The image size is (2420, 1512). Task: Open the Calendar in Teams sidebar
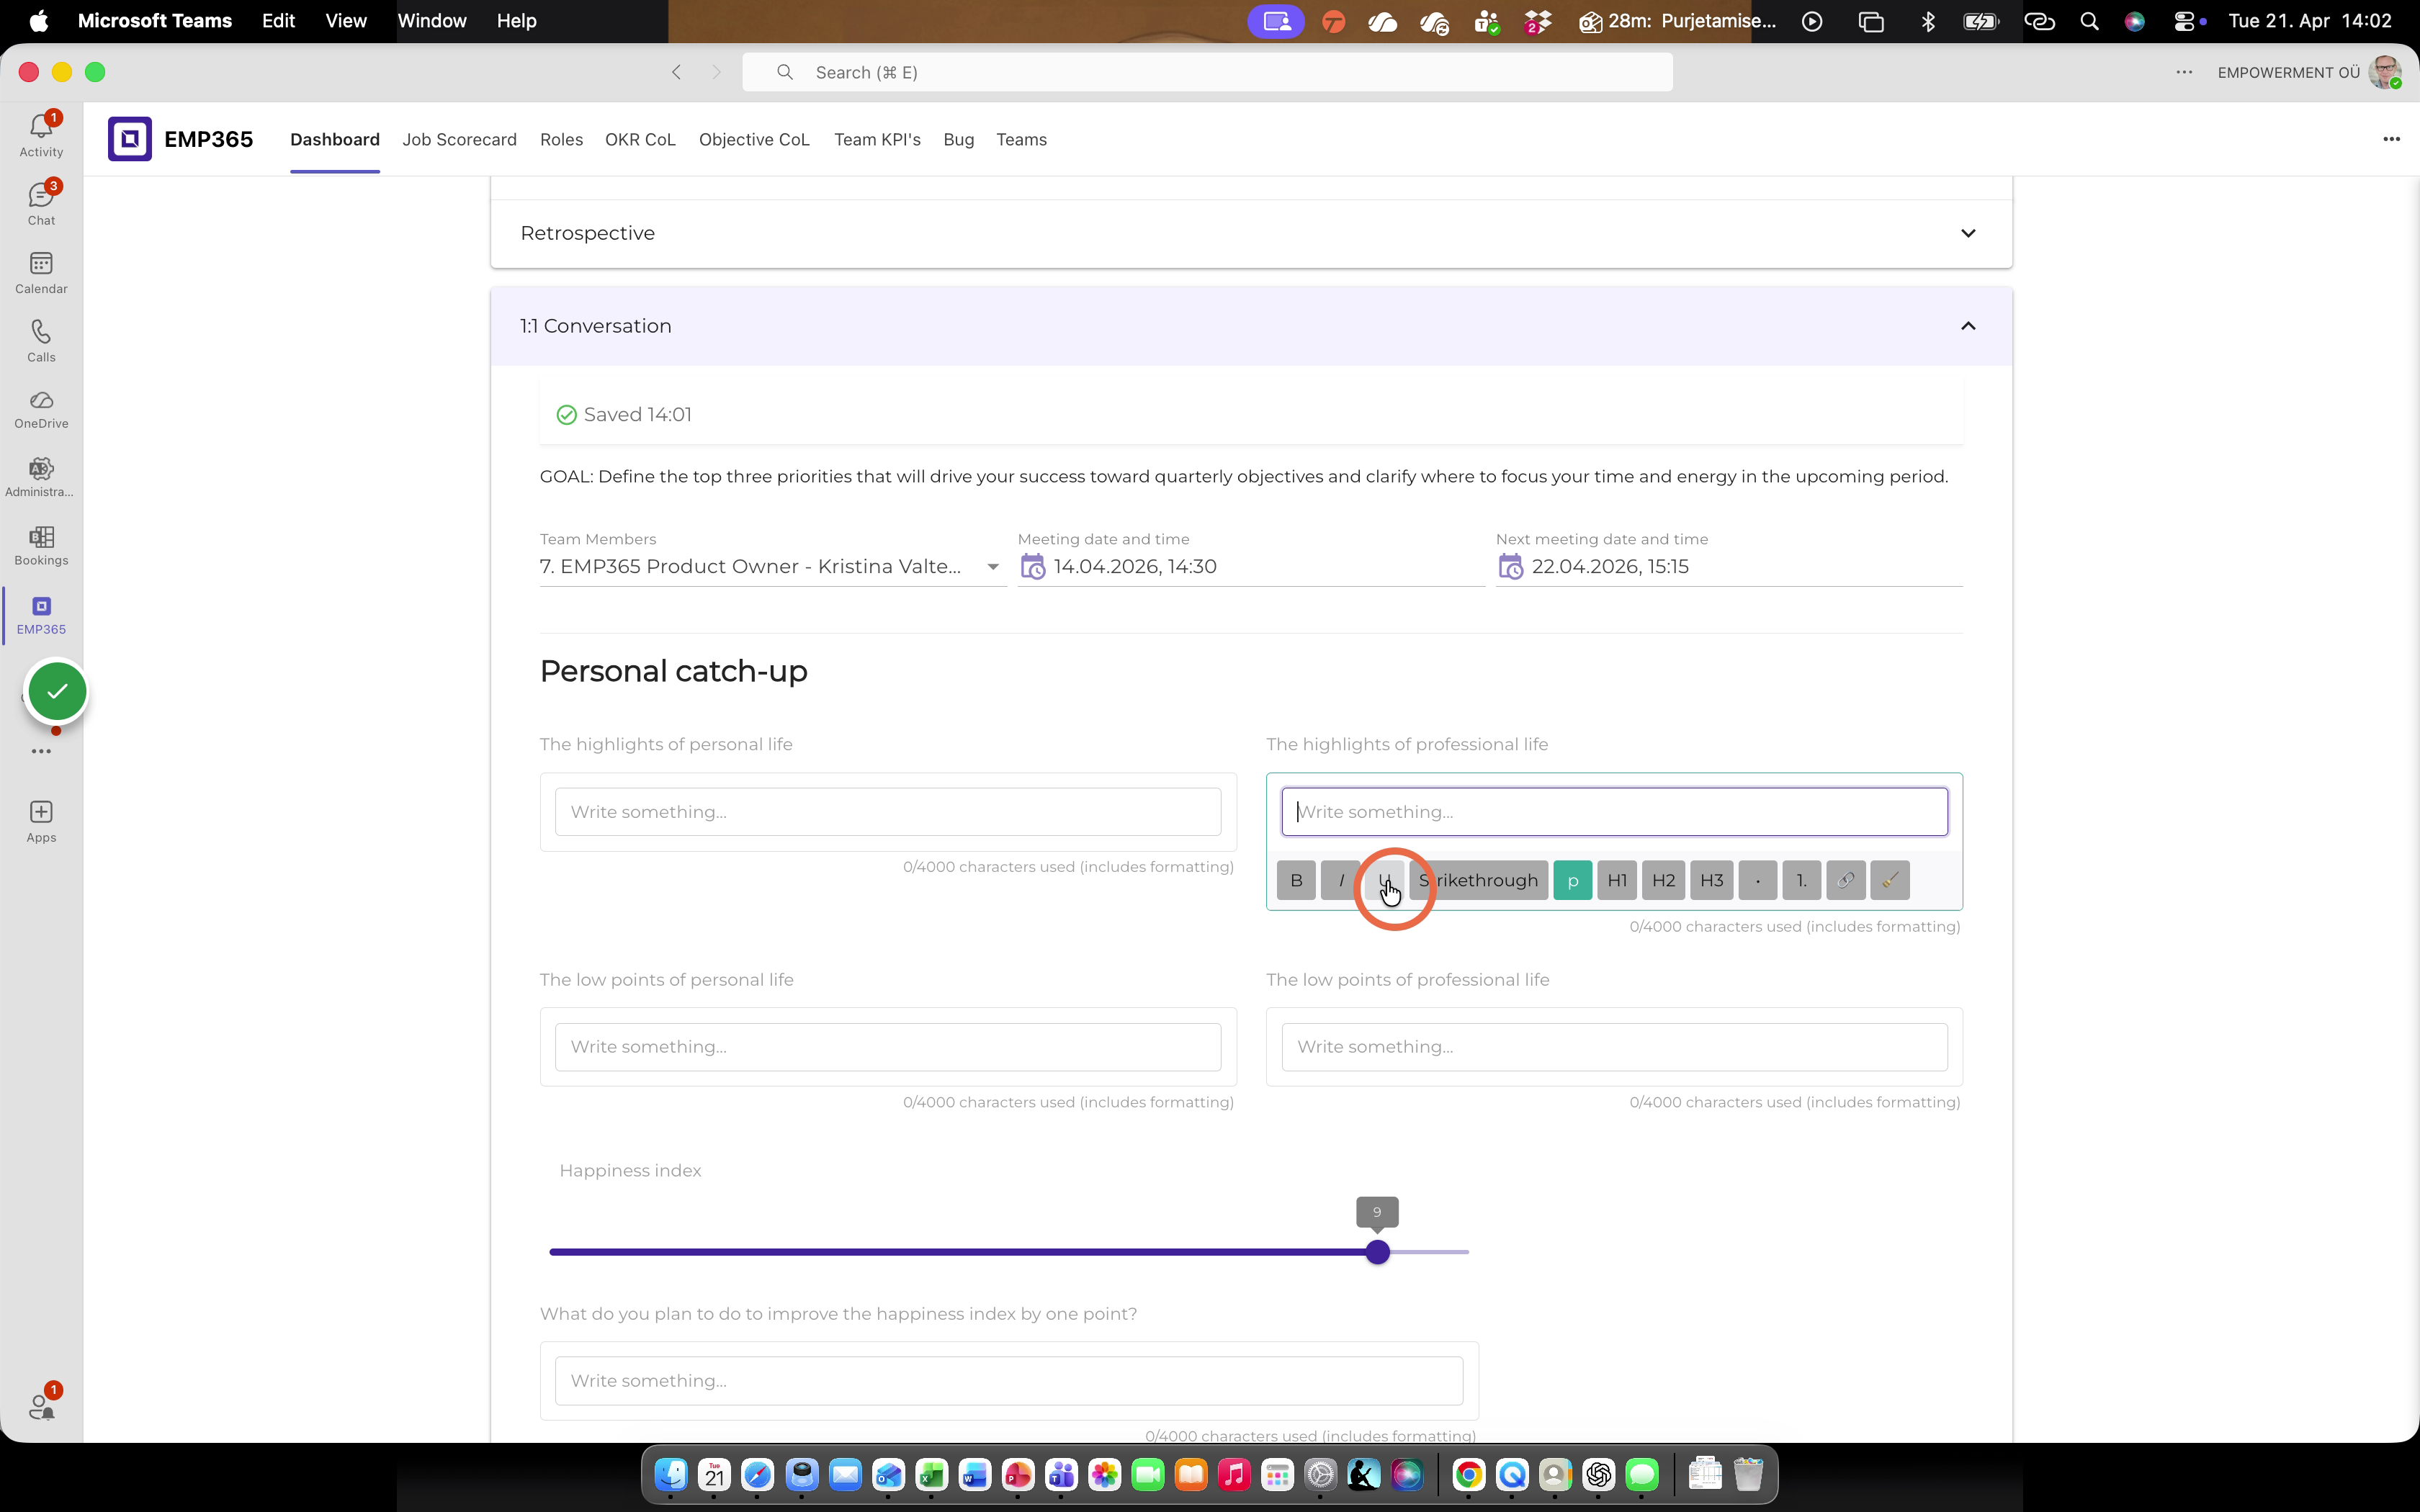click(x=41, y=272)
